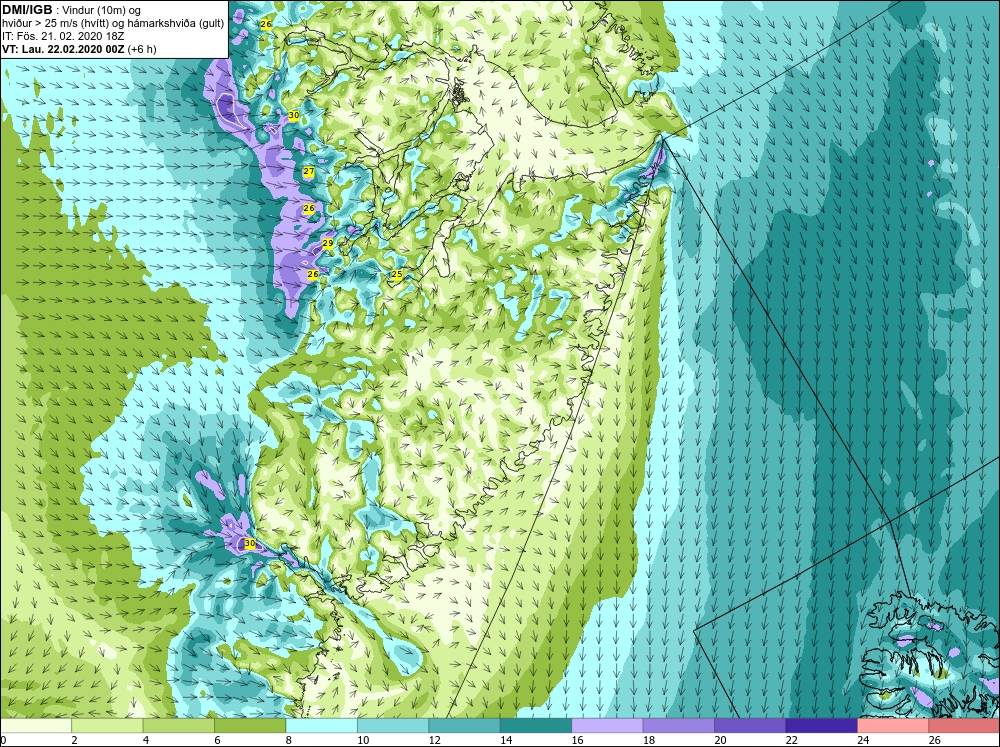Pick the 18–20 m/s purple legend swatch
The width and height of the screenshot is (1000, 747).
679,725
